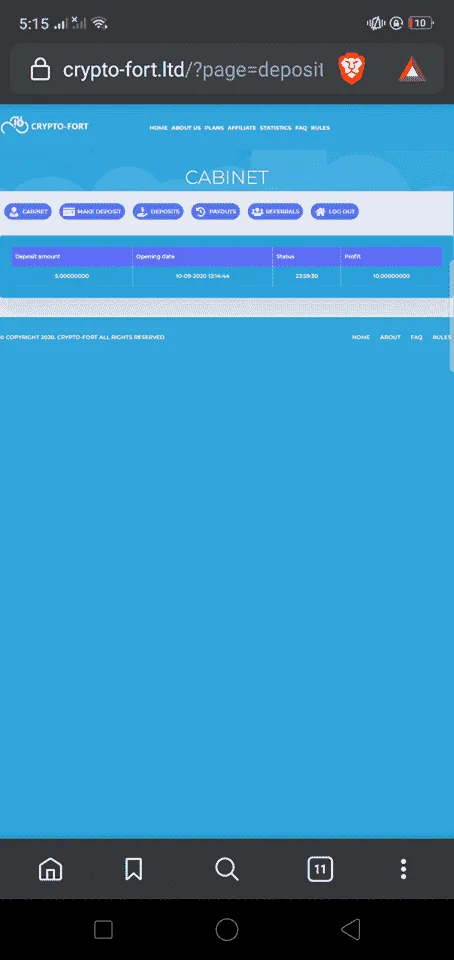
Task: Open the bookmarks icon in bottom bar
Action: click(133, 869)
